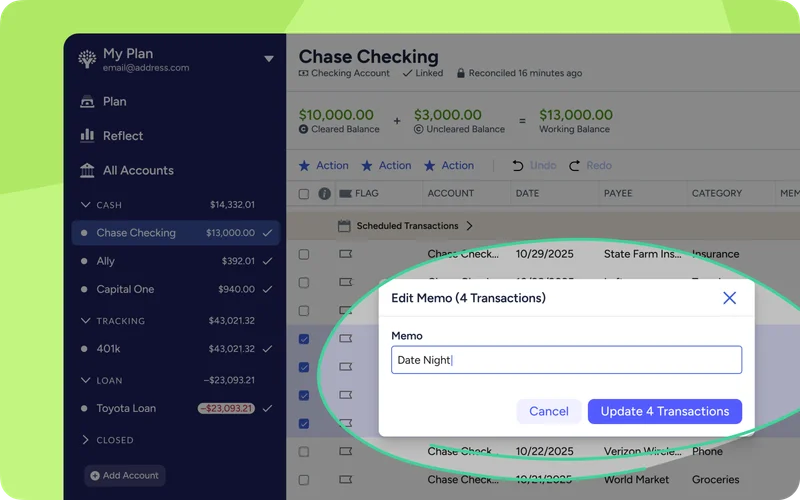
Task: Flag the Verizon Wireless transaction
Action: 345,452
